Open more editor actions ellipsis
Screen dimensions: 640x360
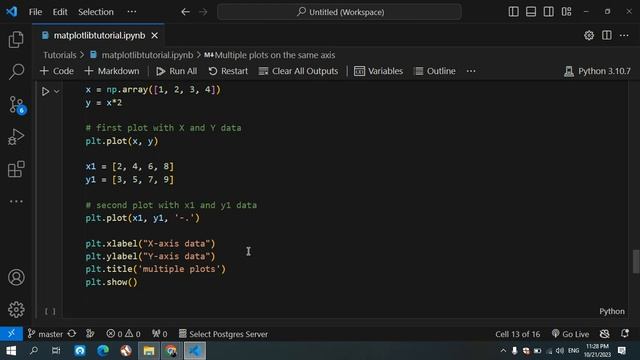pyautogui.click(x=624, y=36)
